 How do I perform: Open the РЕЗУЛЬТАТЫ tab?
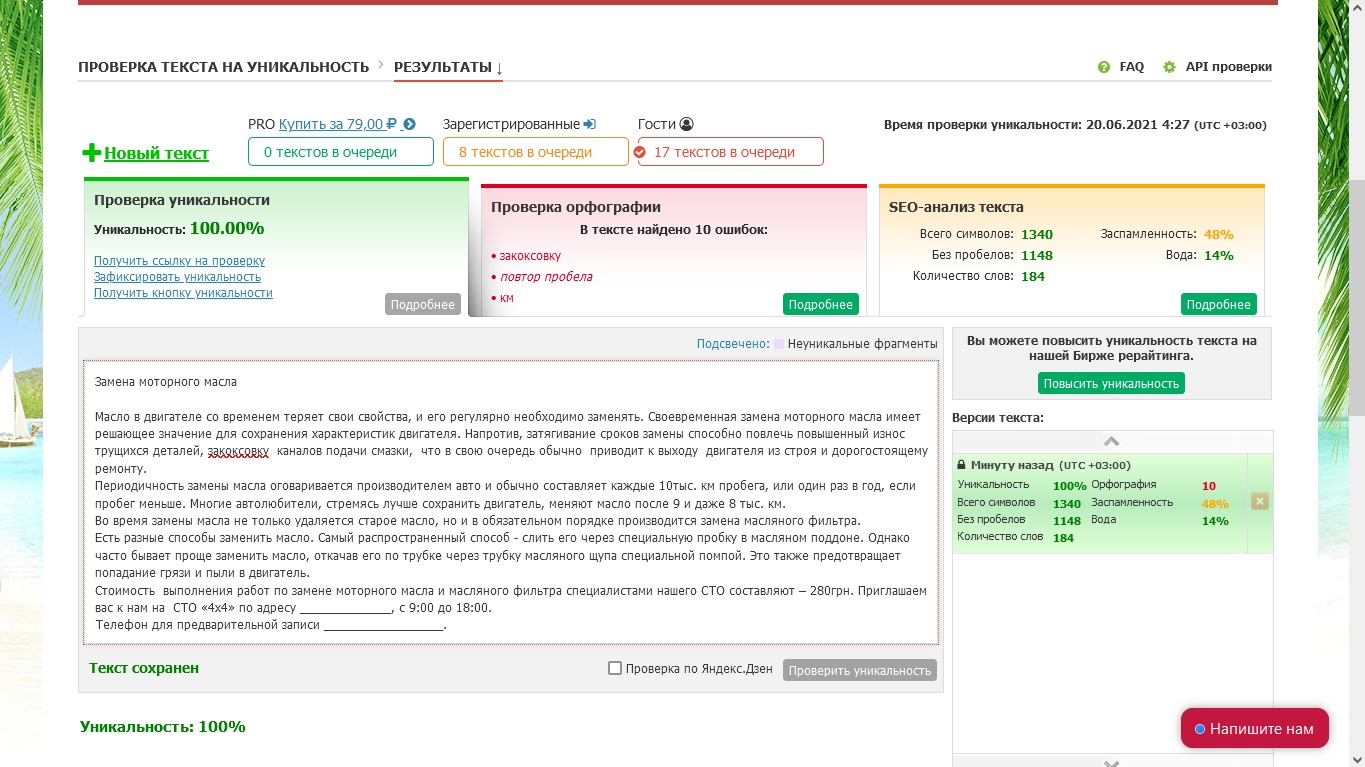click(449, 67)
